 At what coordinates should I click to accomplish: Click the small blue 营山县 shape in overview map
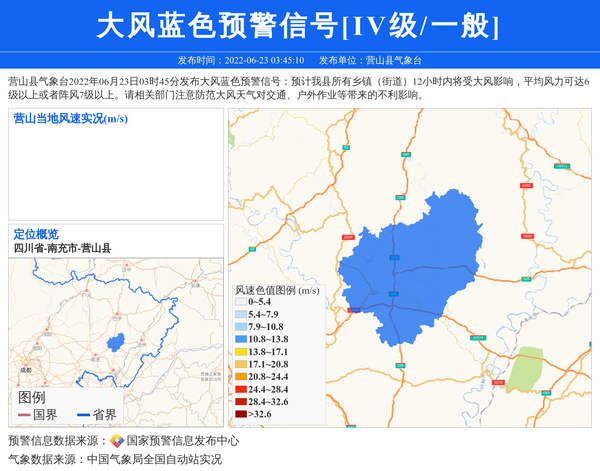[116, 342]
